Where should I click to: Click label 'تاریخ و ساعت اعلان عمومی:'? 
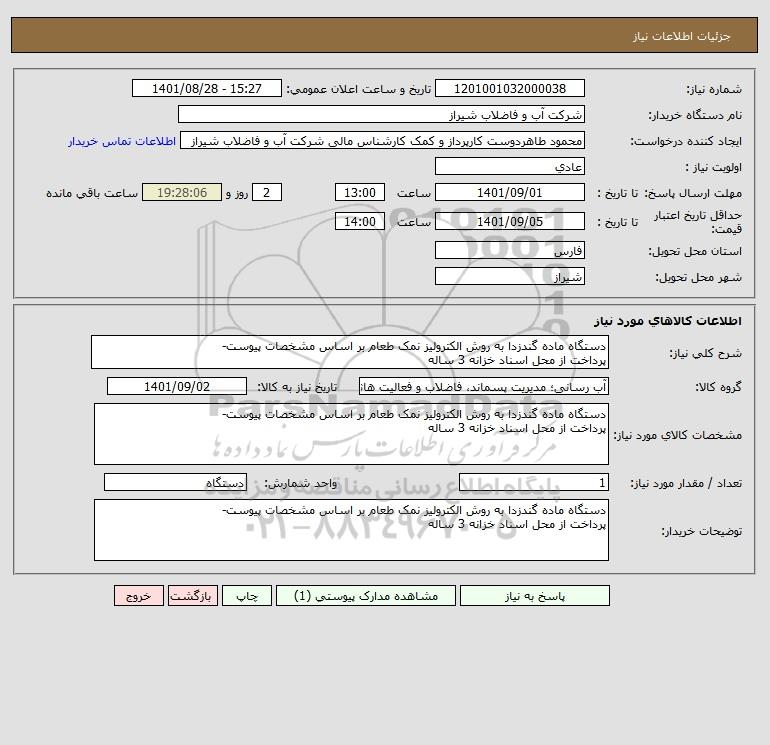click(359, 89)
